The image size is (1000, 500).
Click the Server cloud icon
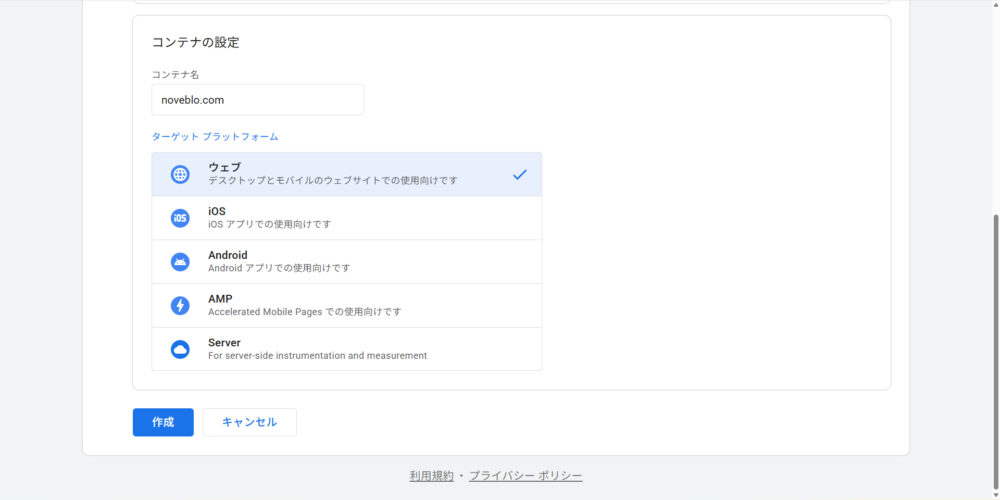point(180,349)
